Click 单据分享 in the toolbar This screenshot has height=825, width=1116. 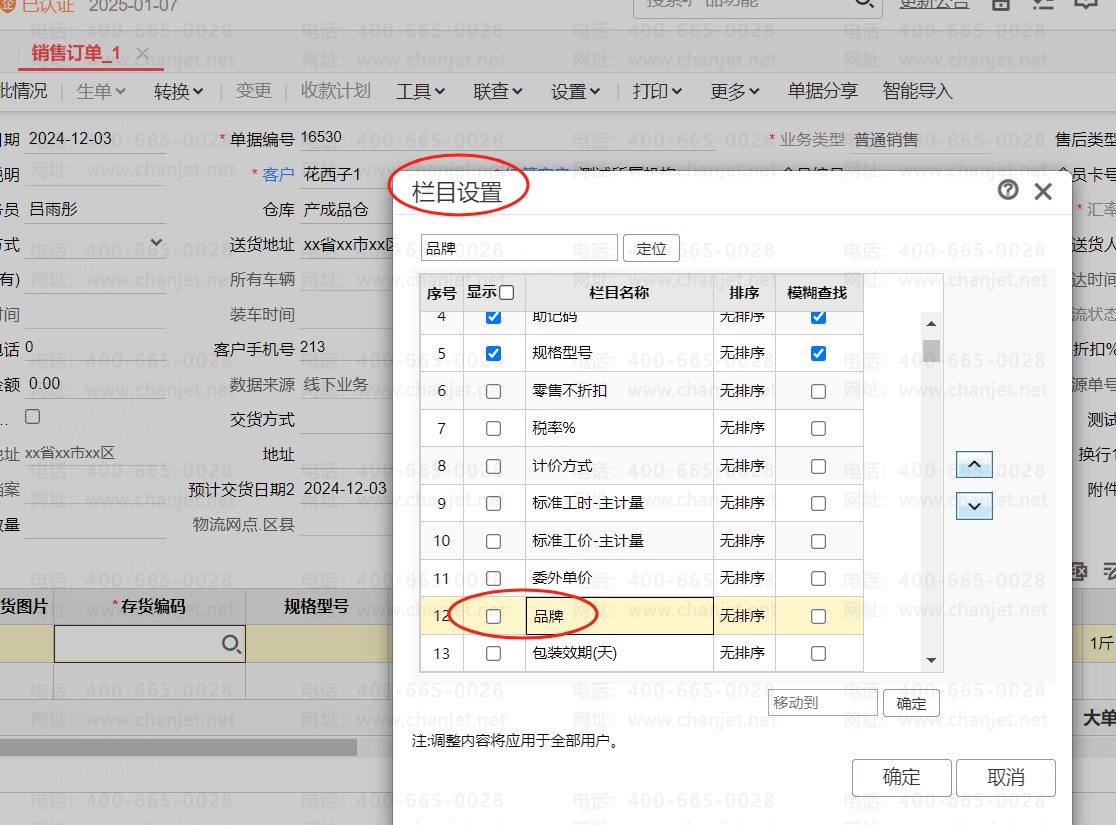[x=823, y=90]
